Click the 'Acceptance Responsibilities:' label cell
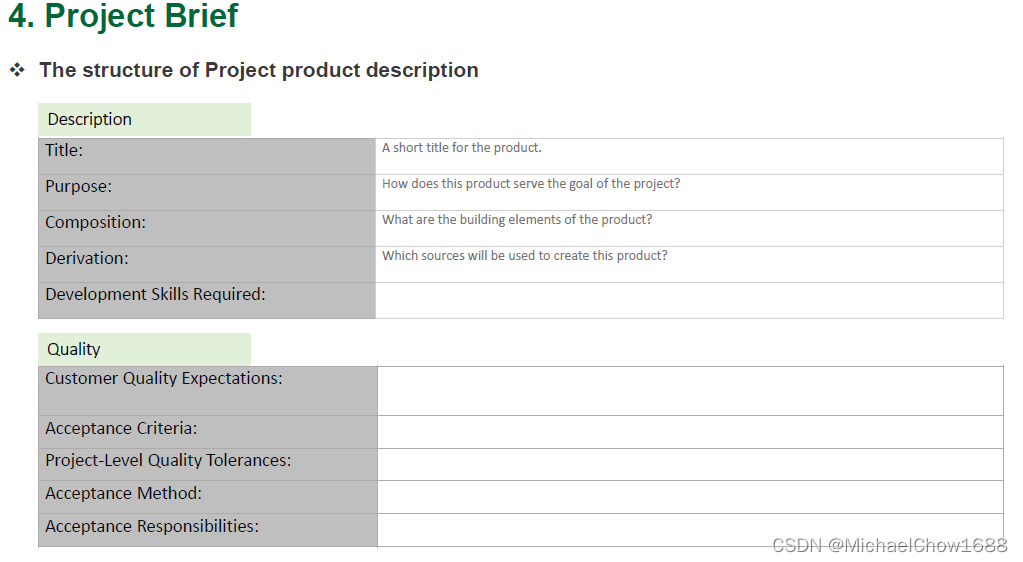Viewport: 1023px width, 562px height. [152, 526]
